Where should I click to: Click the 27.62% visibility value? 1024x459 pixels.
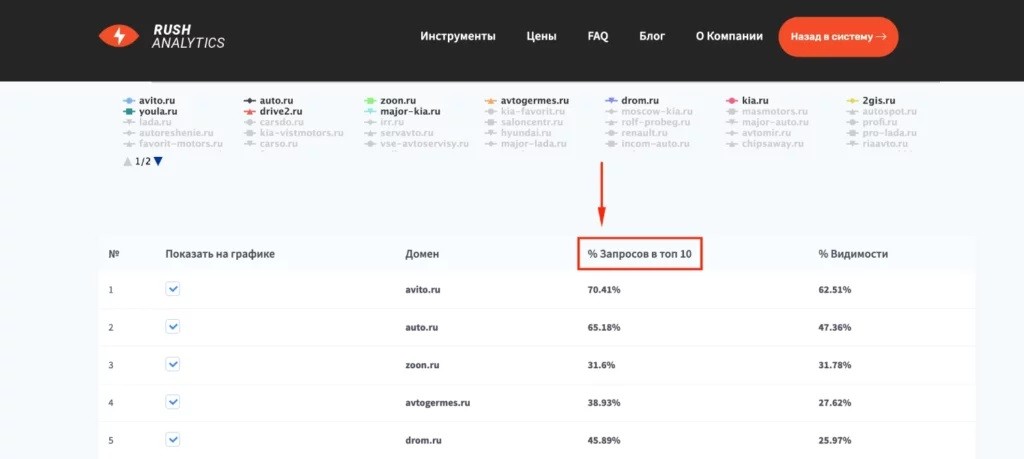[x=835, y=403]
